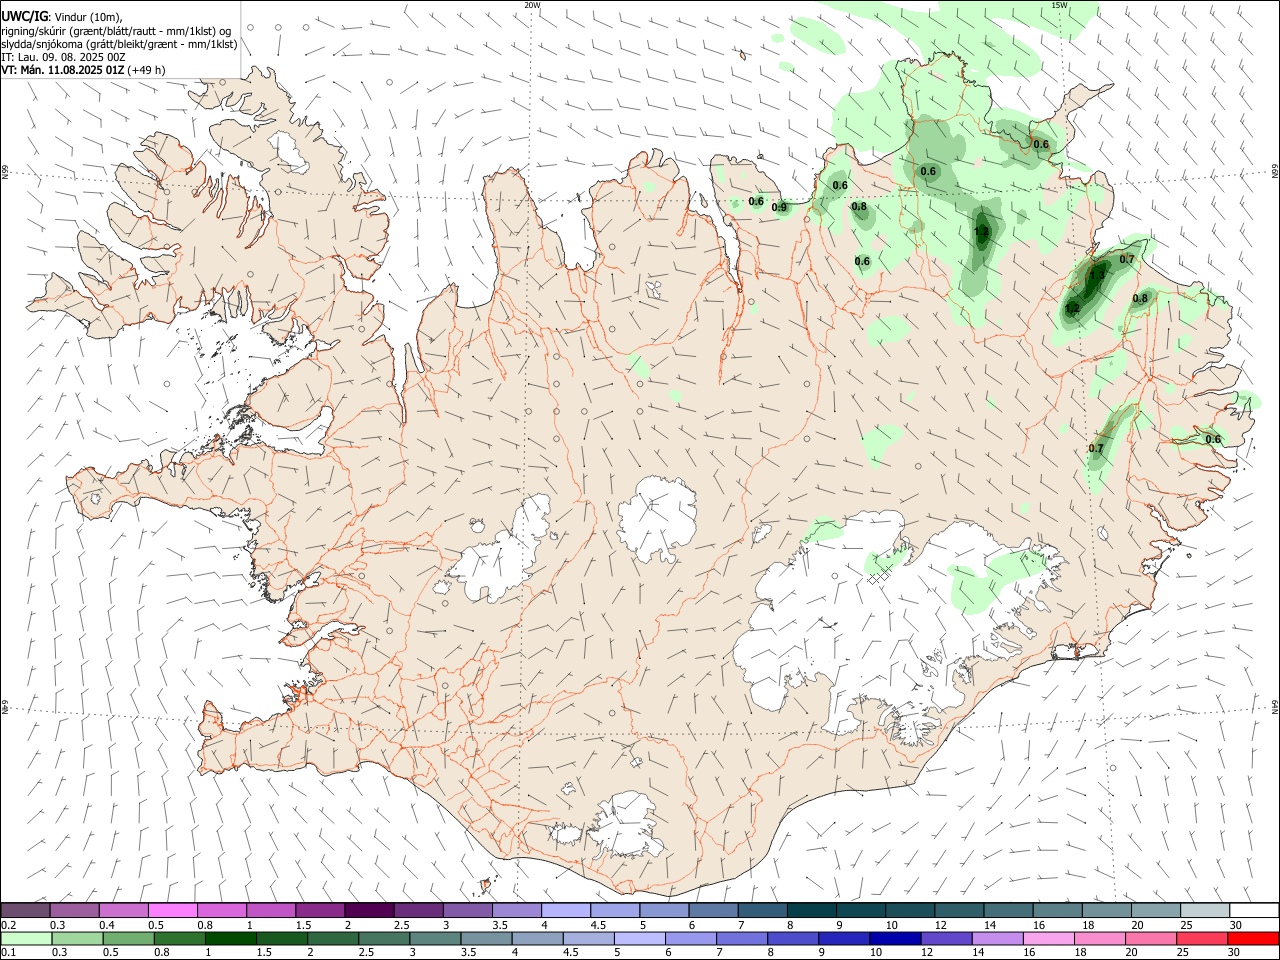Click the valid time 'VT: Mán. 11.08.2025 01Z'
Image resolution: width=1280 pixels, height=960 pixels.
[x=62, y=70]
